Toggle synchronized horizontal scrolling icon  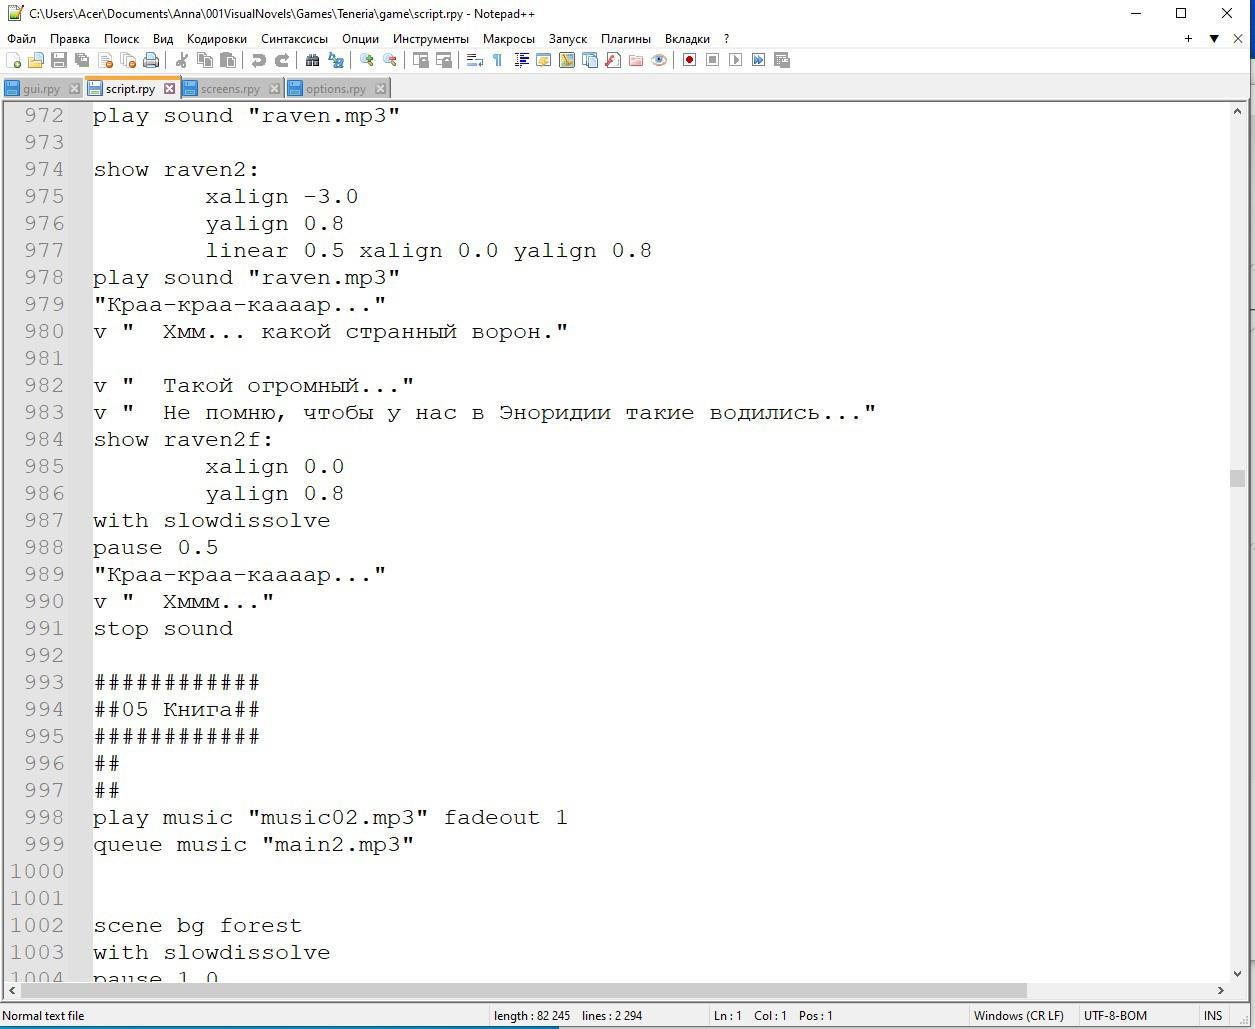444,60
